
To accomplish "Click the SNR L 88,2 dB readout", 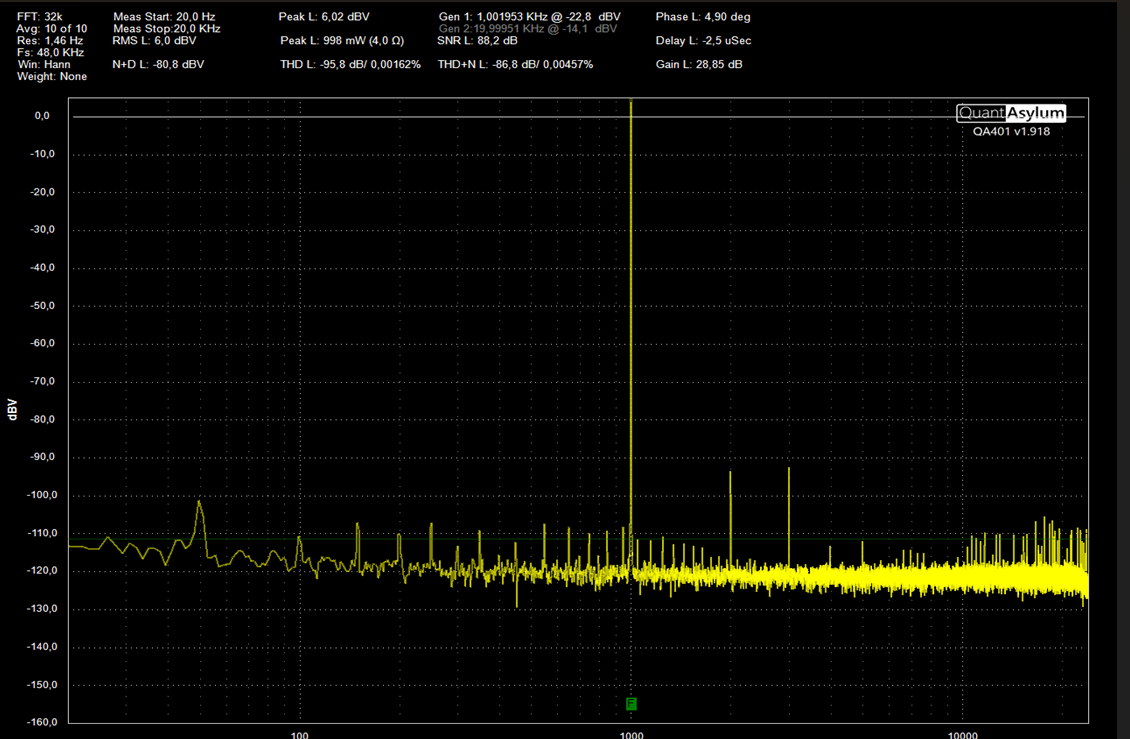I will pos(477,40).
